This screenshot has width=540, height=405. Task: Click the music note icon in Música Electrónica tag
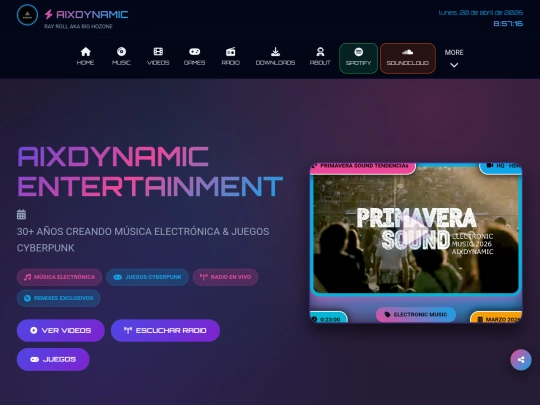[x=28, y=277]
